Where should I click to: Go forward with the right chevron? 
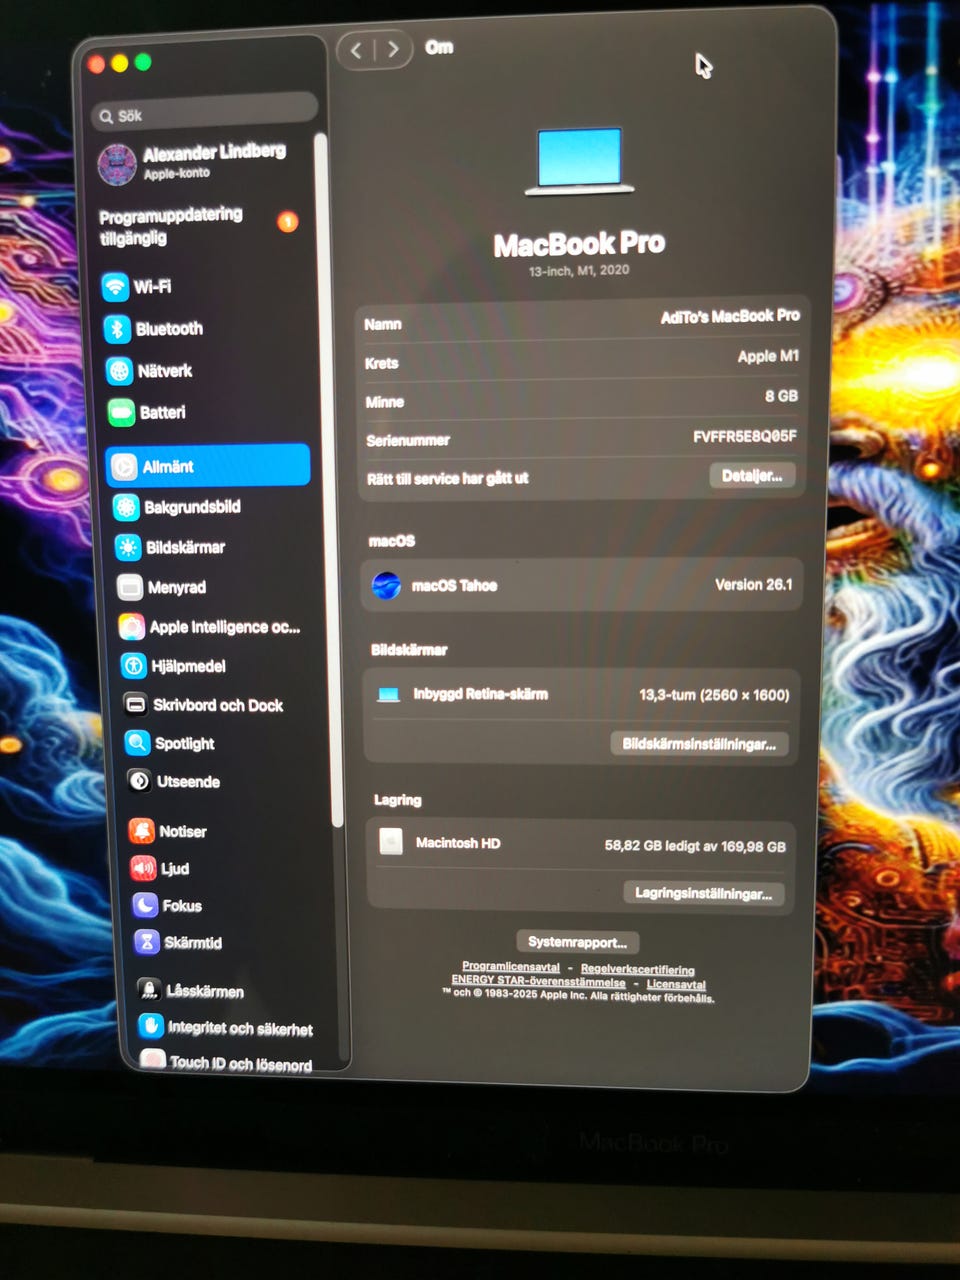393,49
